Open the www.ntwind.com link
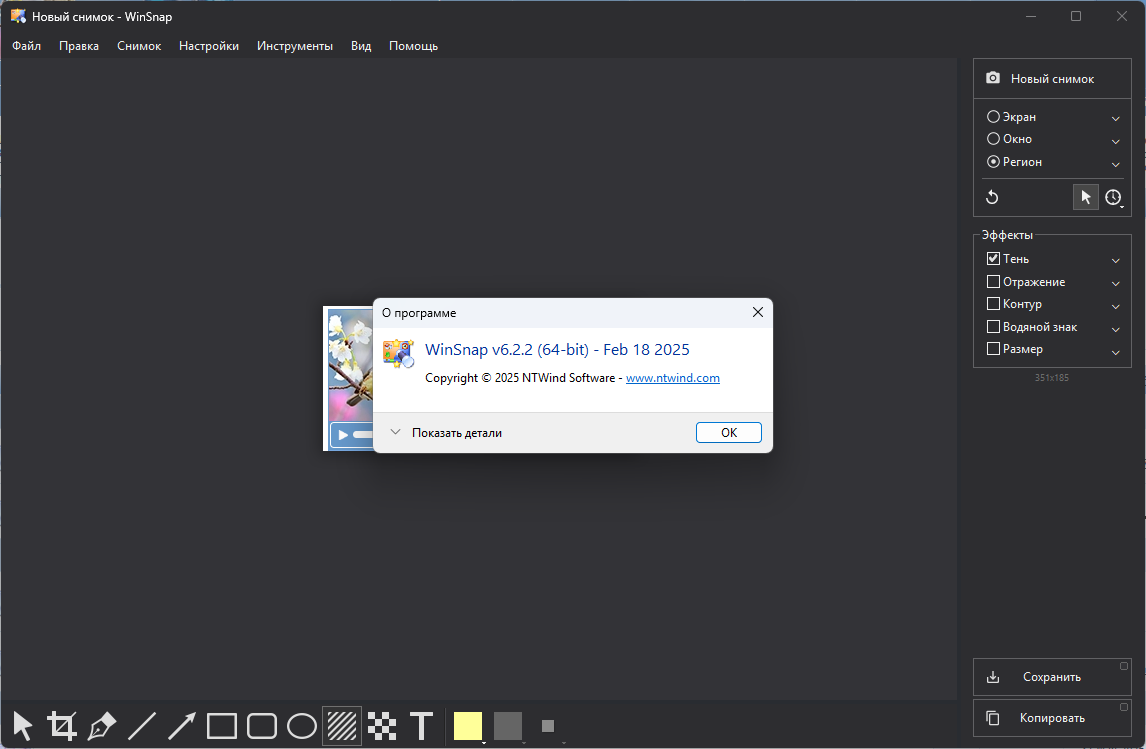This screenshot has width=1146, height=749. (672, 378)
